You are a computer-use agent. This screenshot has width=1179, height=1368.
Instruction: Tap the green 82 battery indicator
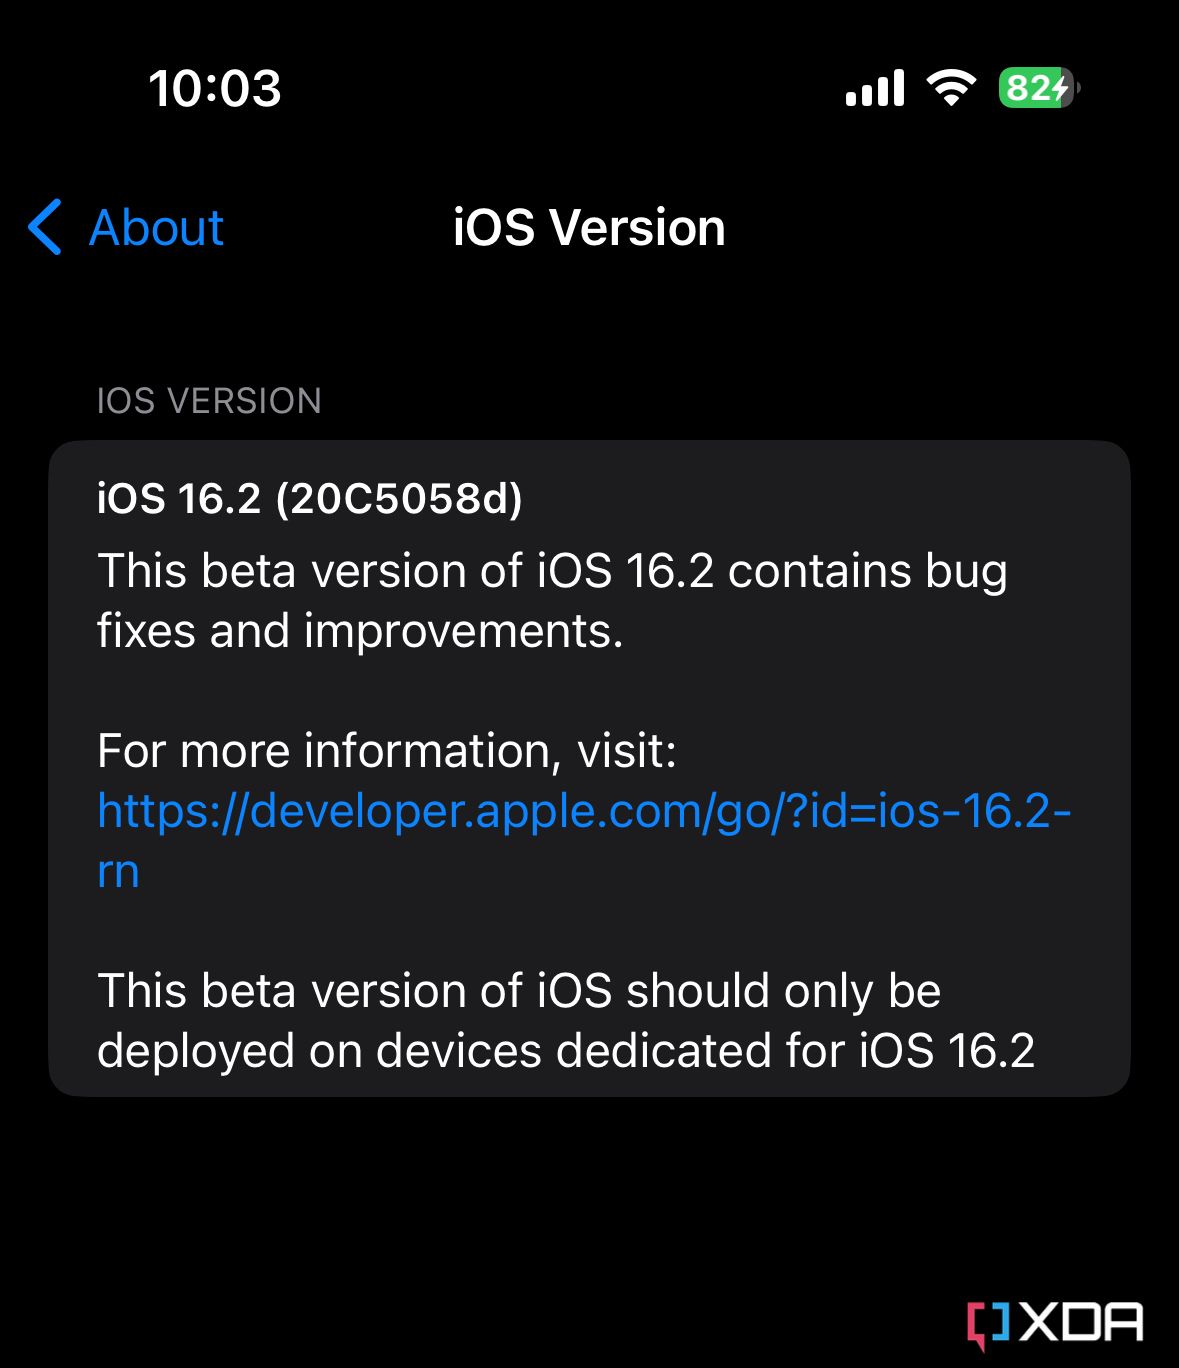1038,88
